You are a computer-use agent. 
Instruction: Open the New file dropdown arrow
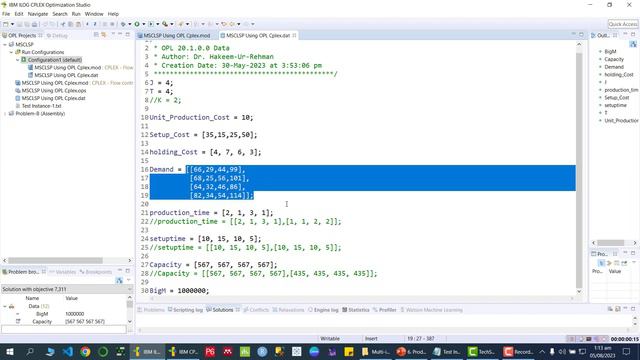12,24
